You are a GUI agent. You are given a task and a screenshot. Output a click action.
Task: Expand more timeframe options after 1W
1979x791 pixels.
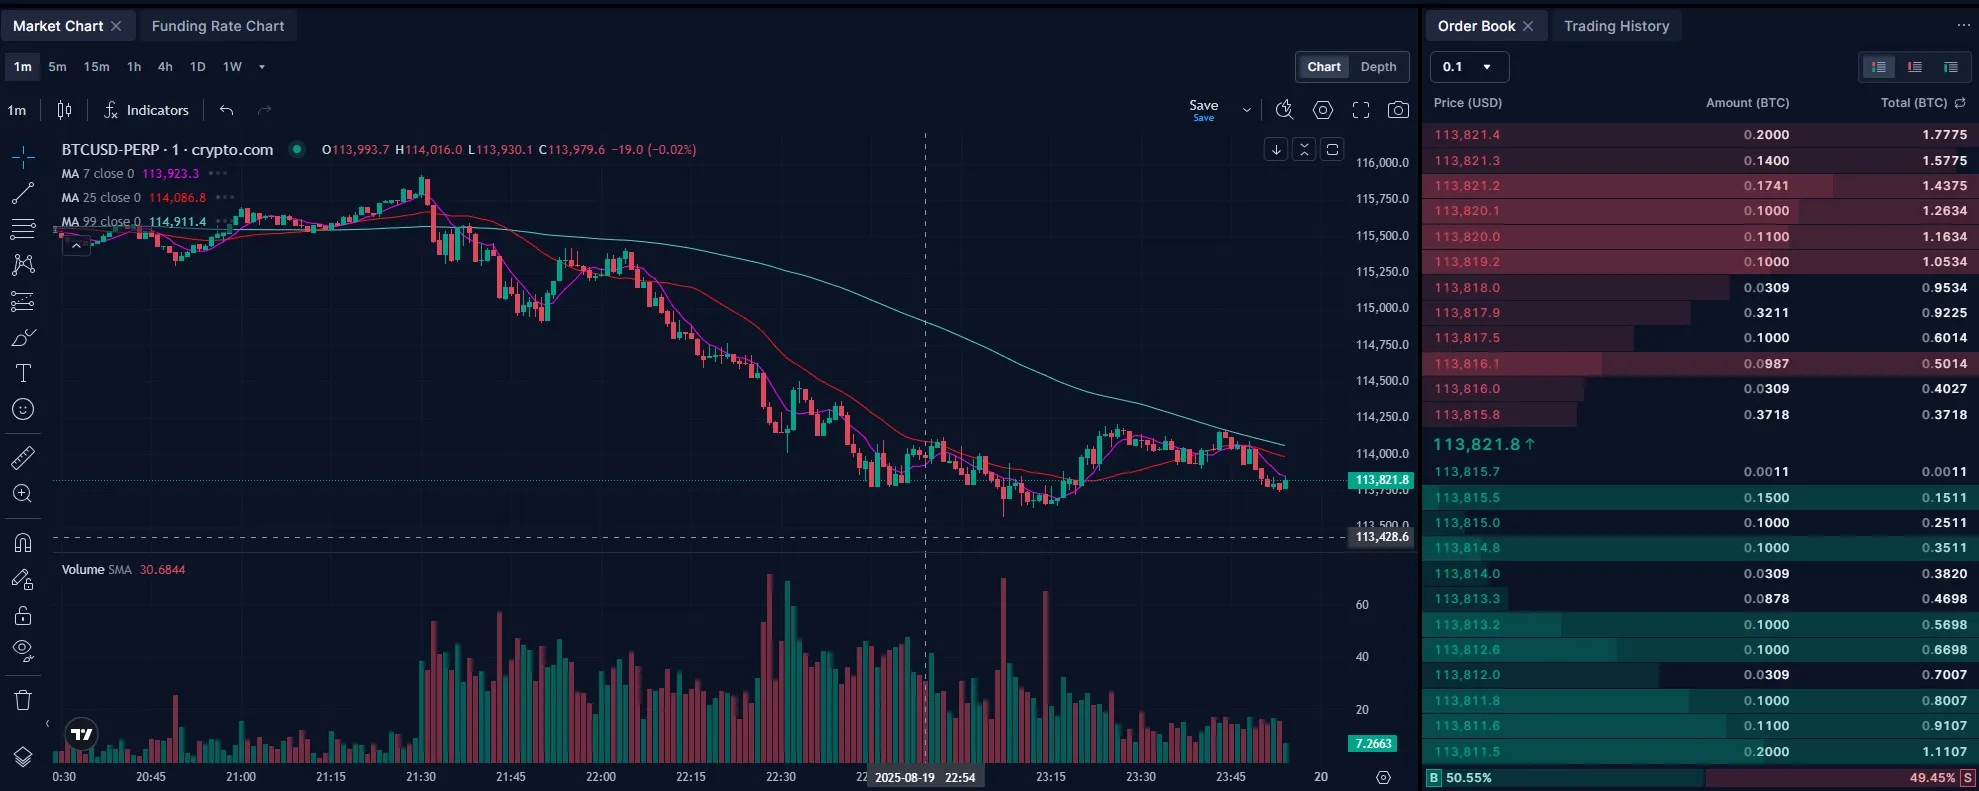pos(262,67)
